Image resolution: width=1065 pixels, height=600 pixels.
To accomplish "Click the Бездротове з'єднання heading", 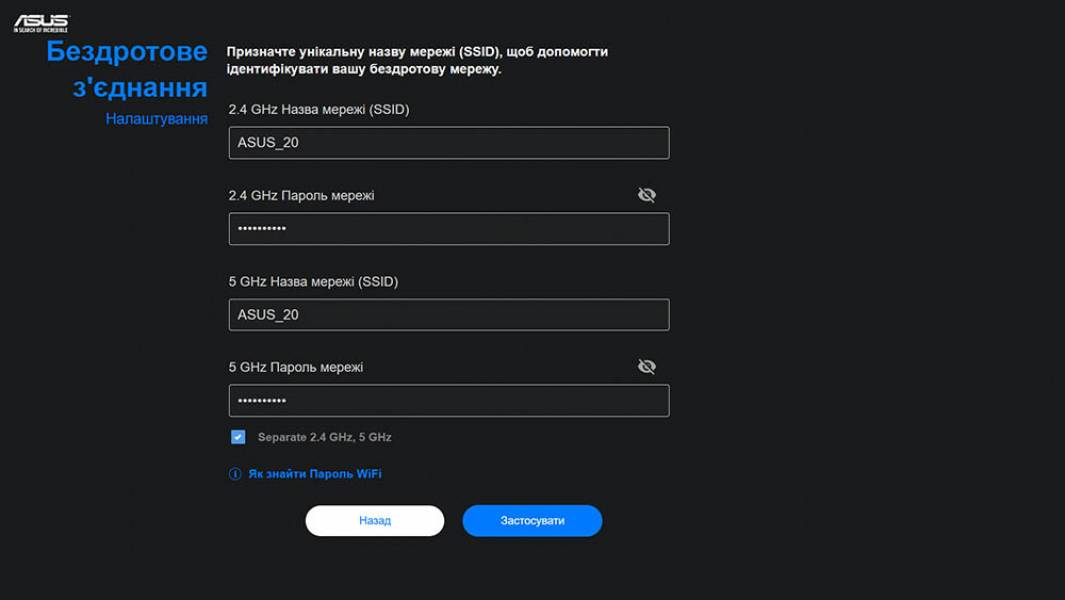I will [x=127, y=70].
